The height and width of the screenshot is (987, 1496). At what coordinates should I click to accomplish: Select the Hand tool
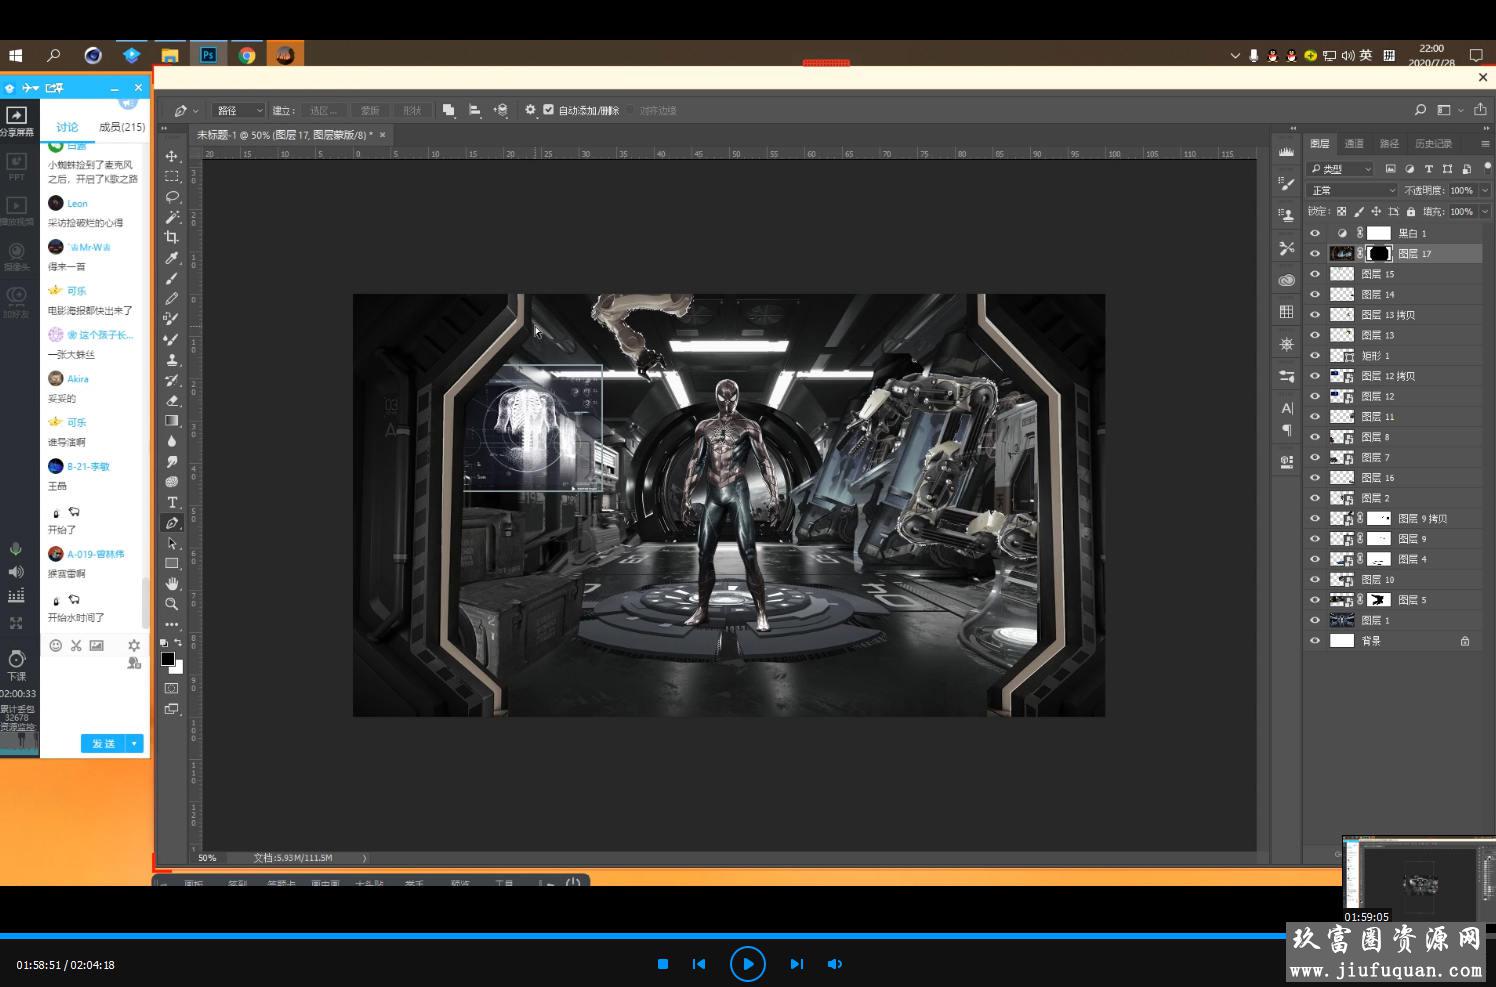point(172,583)
